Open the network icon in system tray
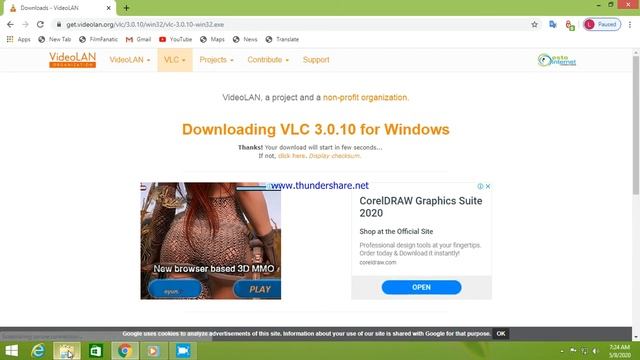 pos(584,351)
